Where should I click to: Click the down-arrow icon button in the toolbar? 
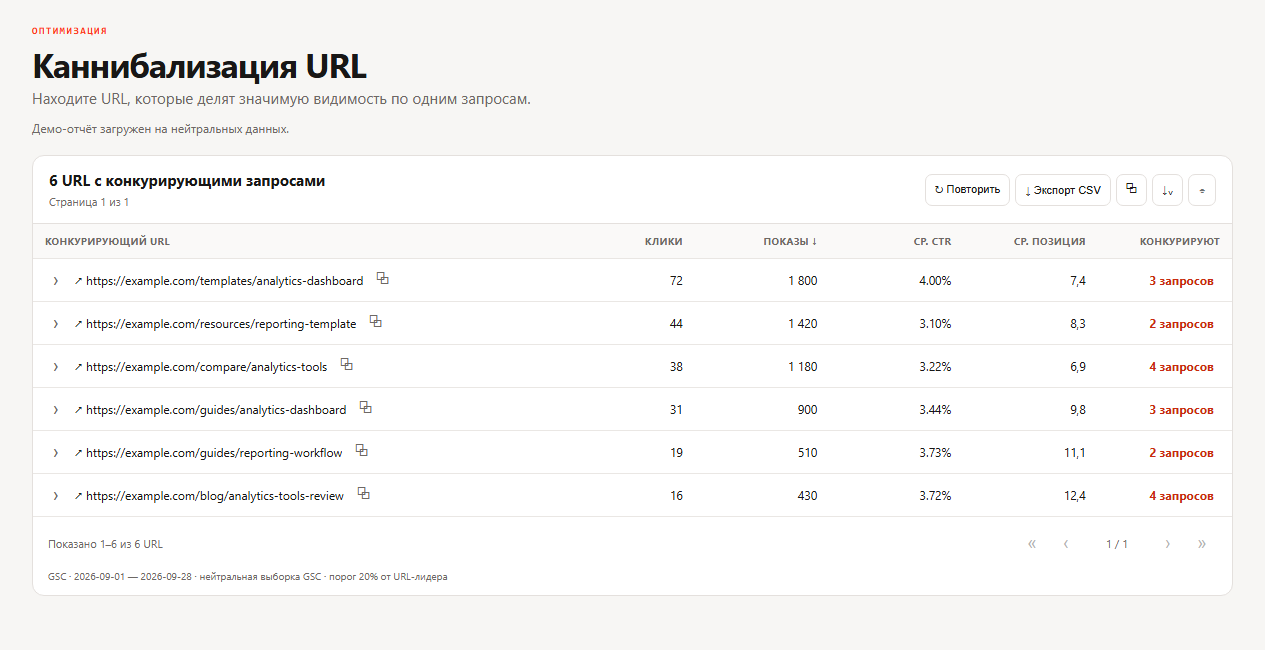coord(1167,190)
